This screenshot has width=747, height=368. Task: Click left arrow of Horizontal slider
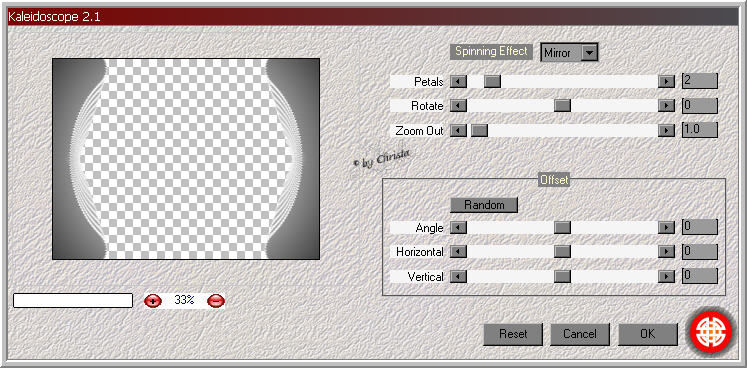tap(458, 251)
